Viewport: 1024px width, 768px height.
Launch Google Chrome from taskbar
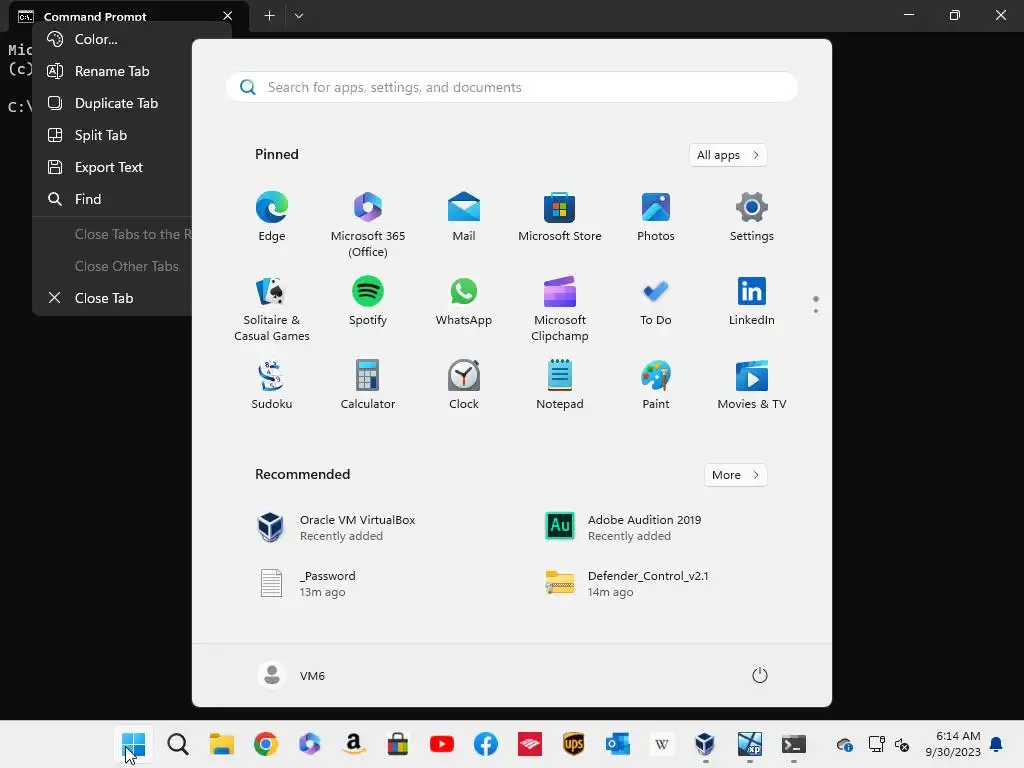point(266,744)
